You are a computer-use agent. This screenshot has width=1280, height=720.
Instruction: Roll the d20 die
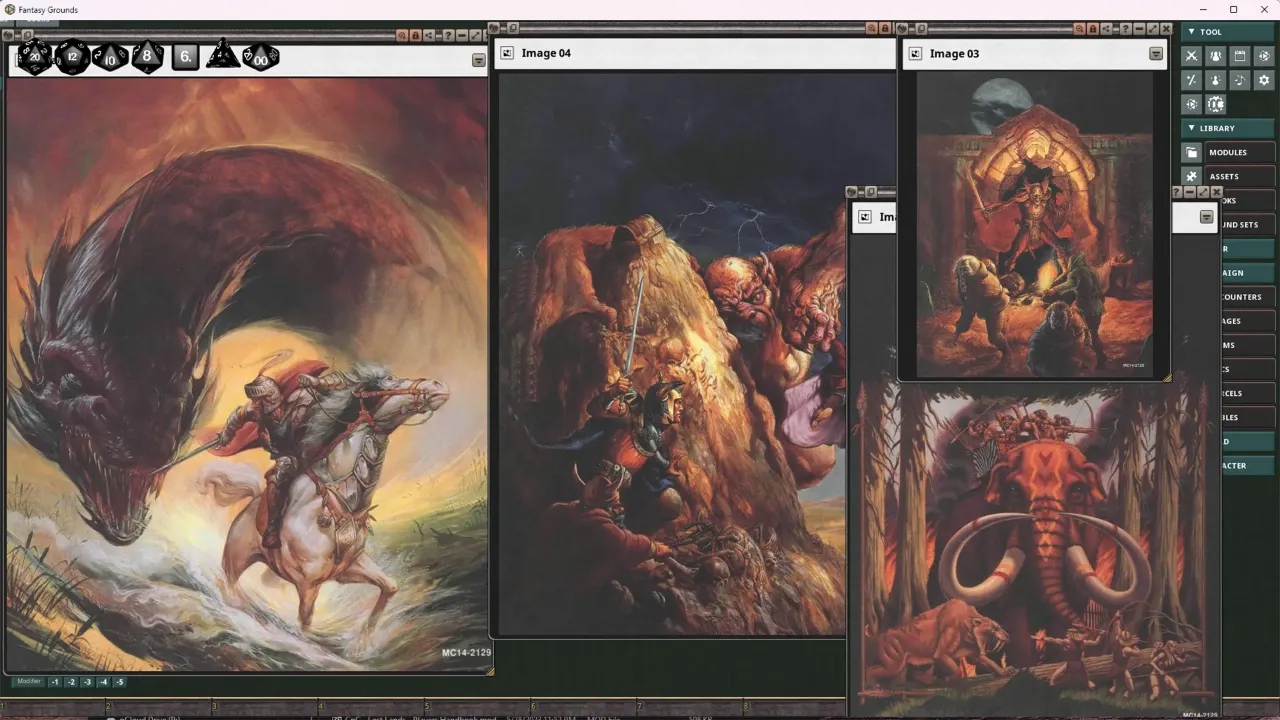[34, 57]
